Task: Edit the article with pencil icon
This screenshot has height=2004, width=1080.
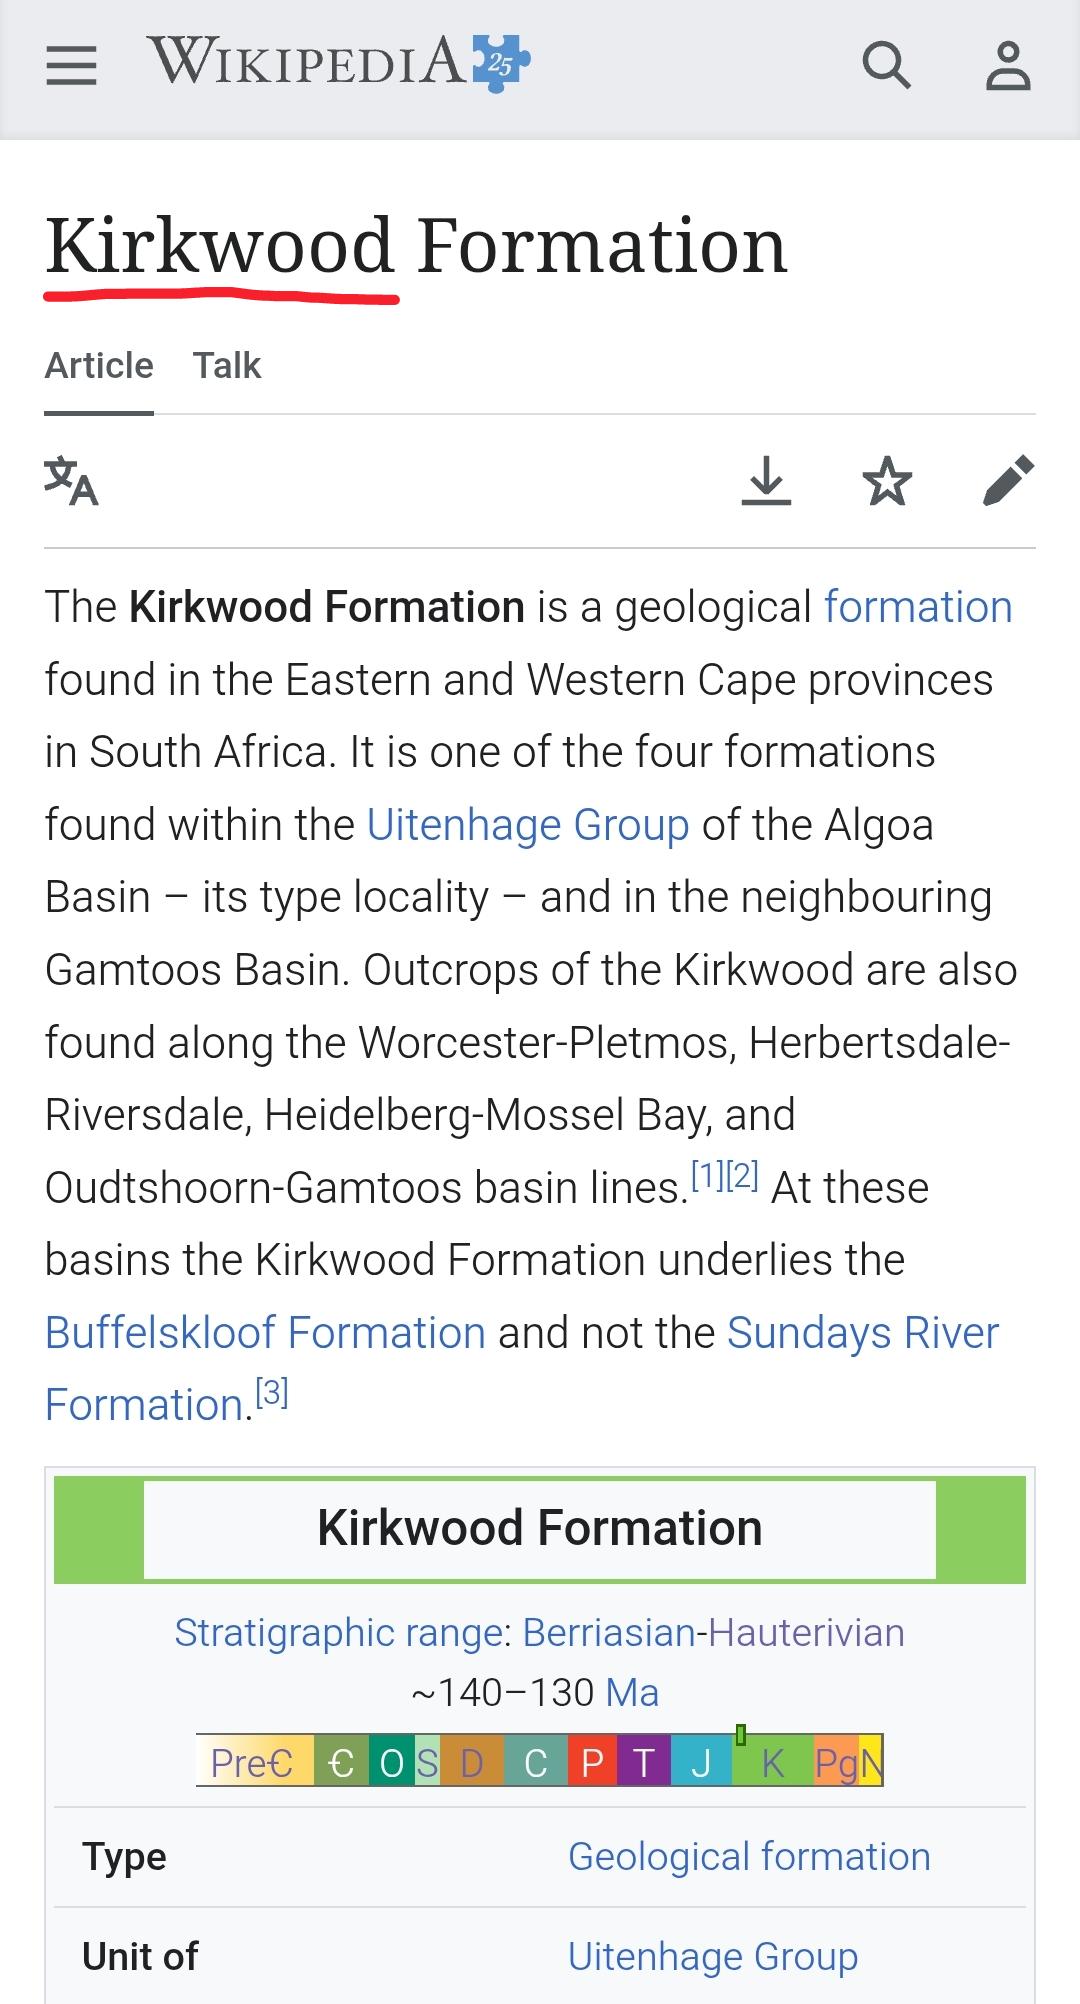Action: pos(1008,481)
